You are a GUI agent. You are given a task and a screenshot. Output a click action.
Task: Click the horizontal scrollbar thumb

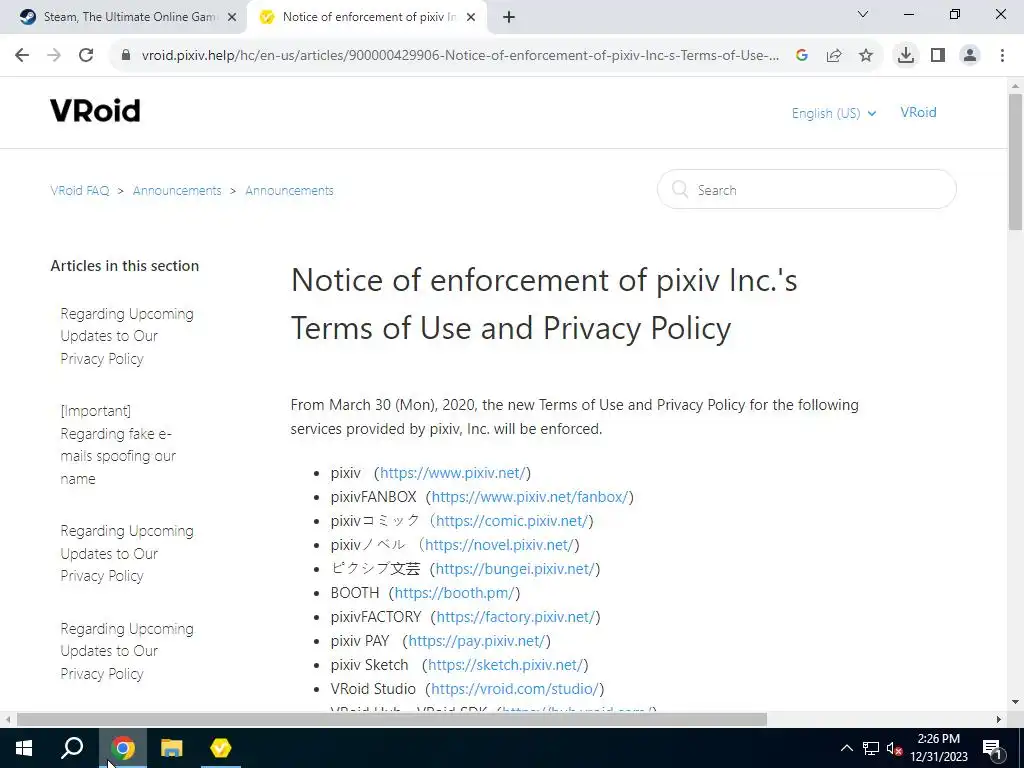[x=392, y=719]
